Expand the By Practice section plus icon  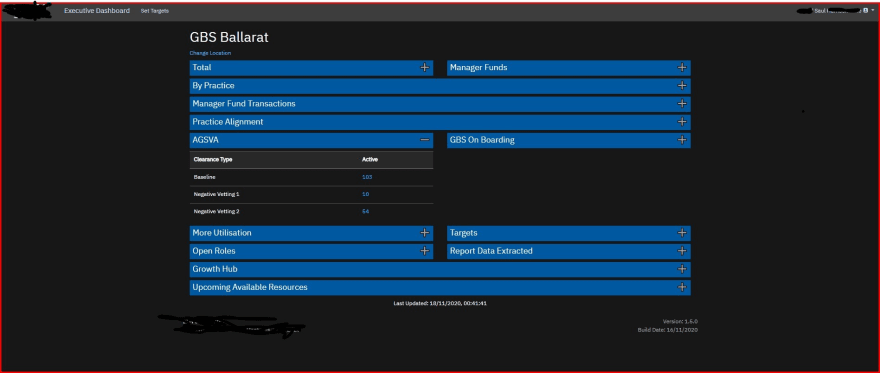click(682, 86)
